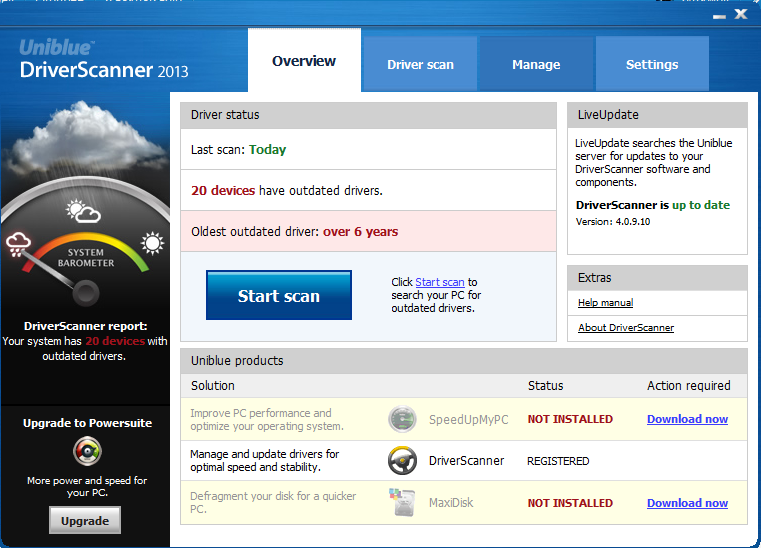Download now for SpeedUpMyPC
The image size is (761, 548).
pyautogui.click(x=687, y=419)
